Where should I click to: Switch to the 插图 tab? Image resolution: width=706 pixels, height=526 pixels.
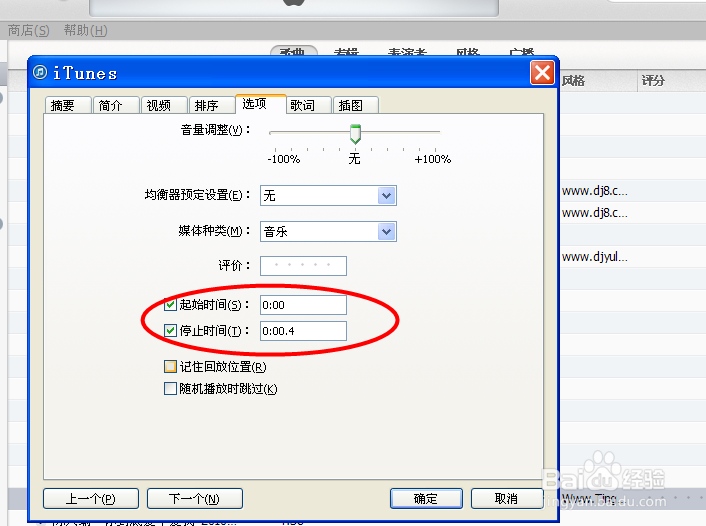coord(356,105)
